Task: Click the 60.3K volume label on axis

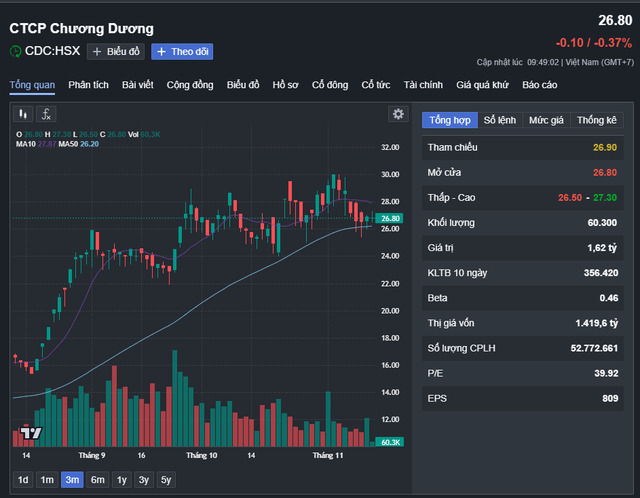Action: tap(390, 441)
